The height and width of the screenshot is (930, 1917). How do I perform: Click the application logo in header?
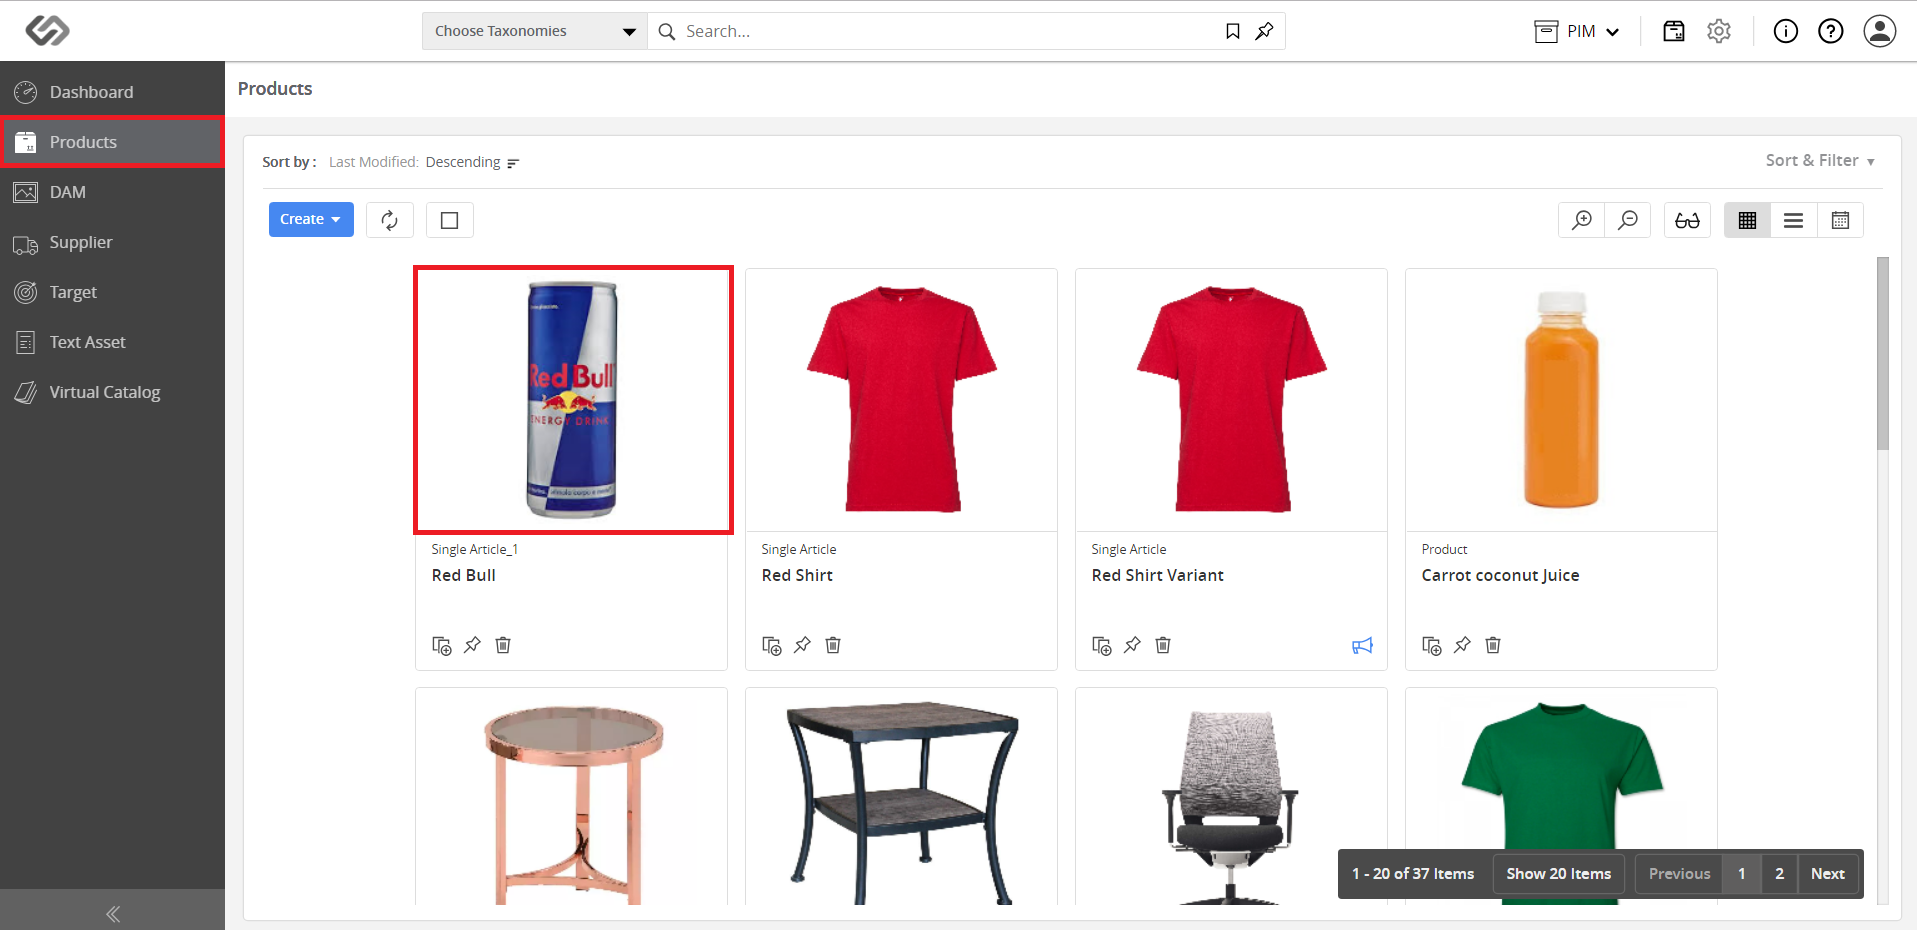(x=47, y=31)
